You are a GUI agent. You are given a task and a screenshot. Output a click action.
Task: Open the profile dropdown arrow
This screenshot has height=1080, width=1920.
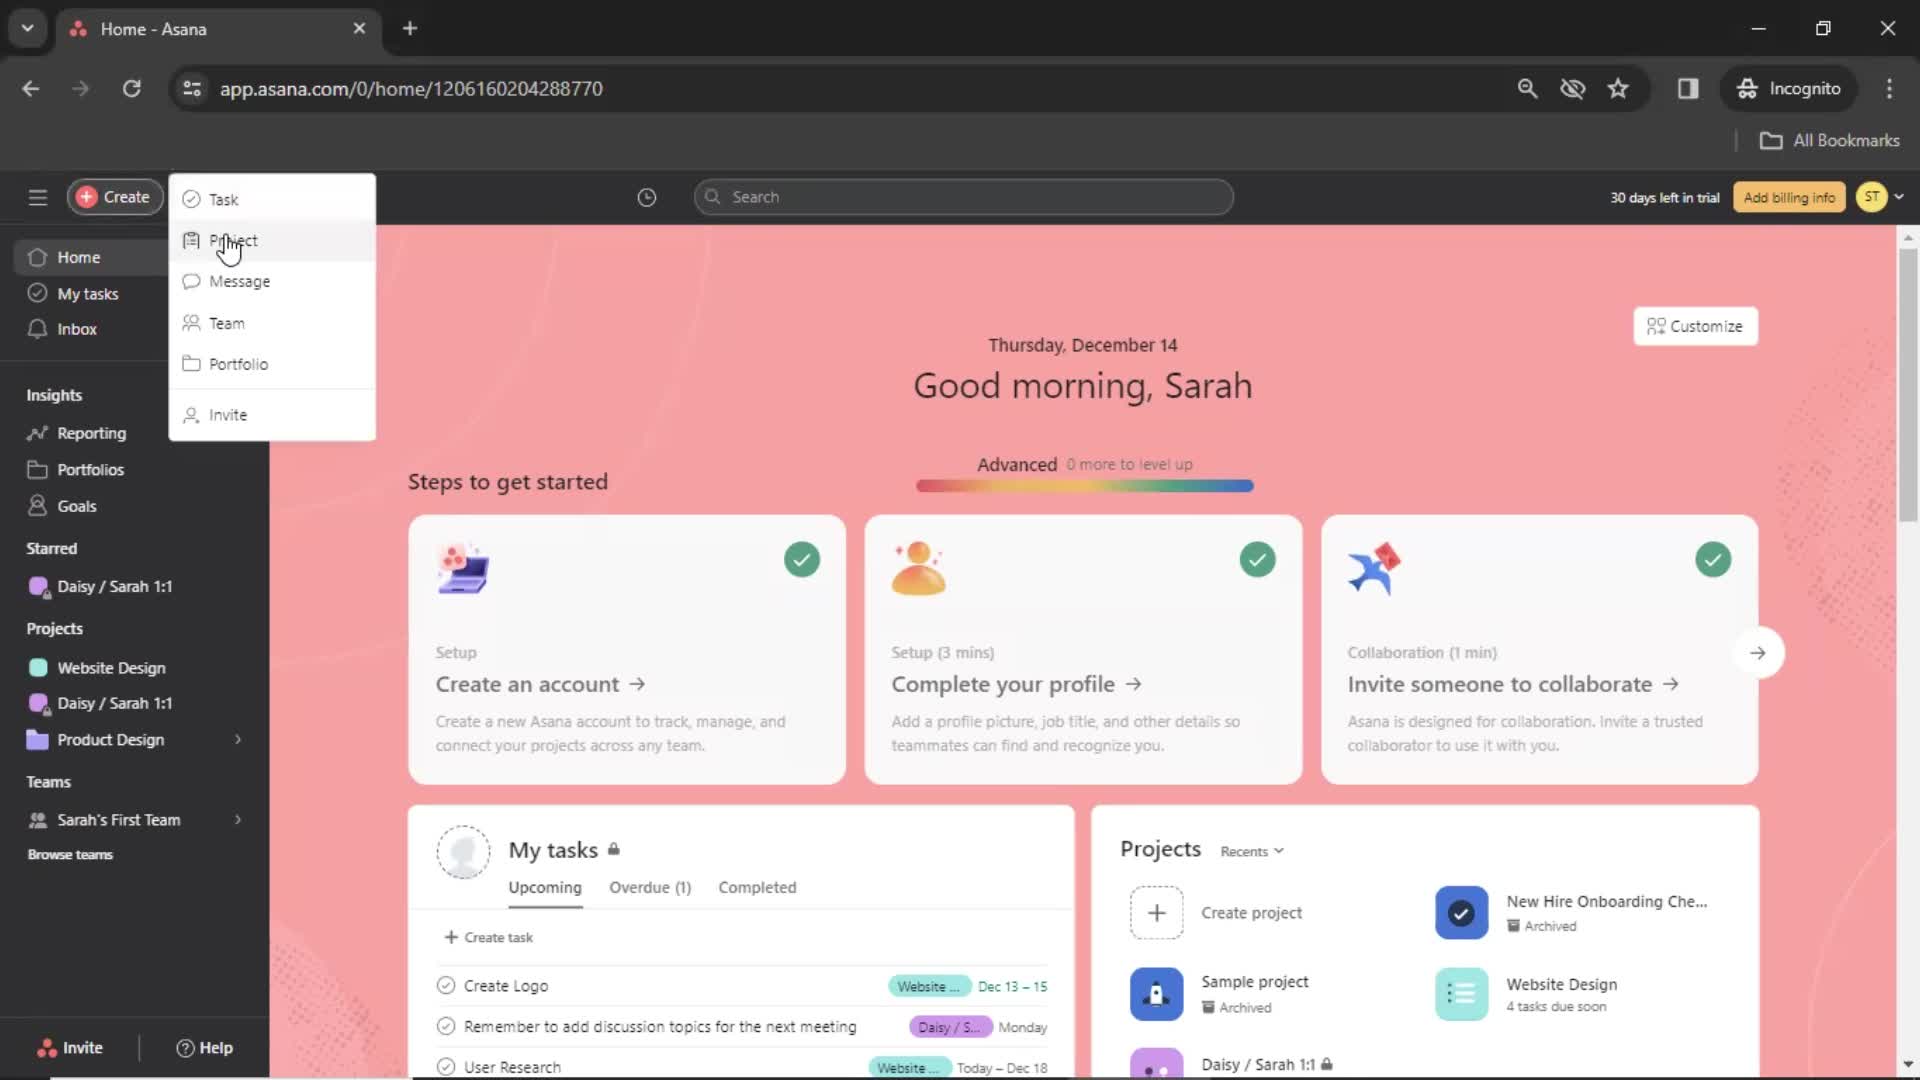1898,197
